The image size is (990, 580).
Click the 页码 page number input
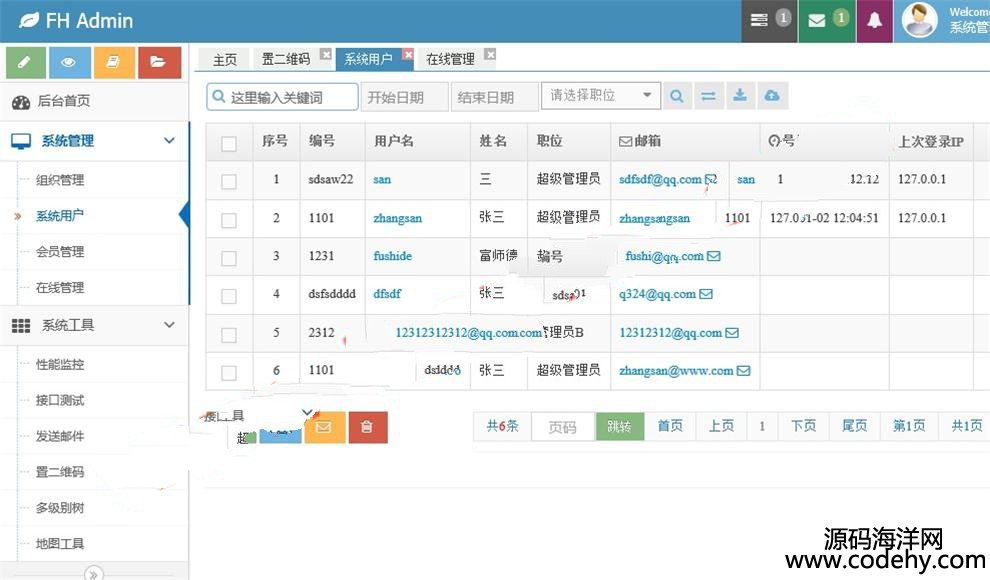(x=563, y=427)
